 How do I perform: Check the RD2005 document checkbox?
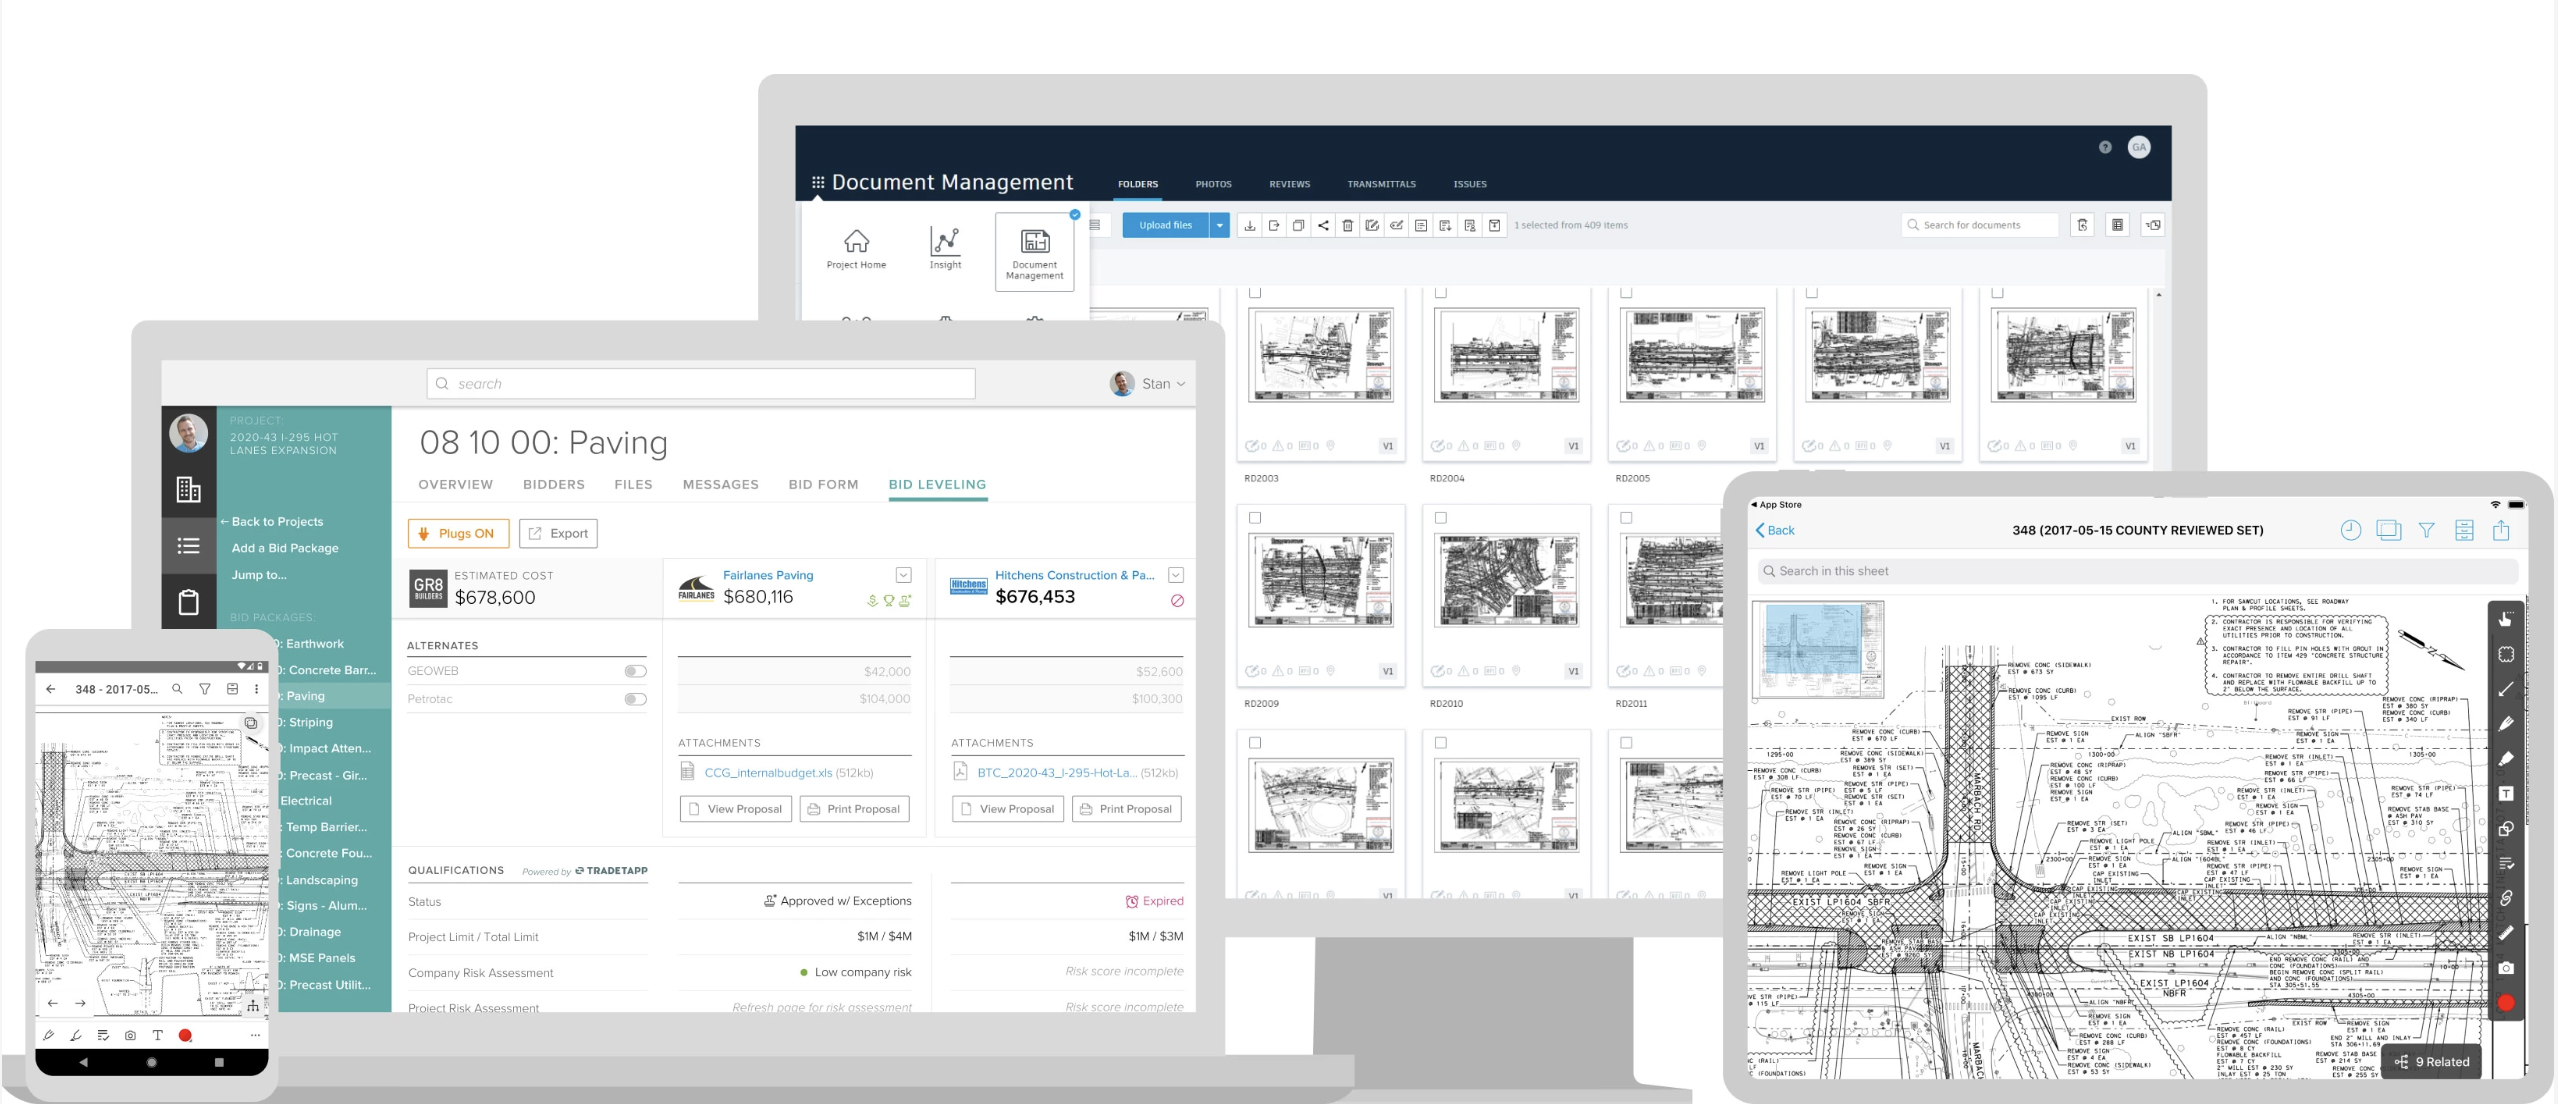click(1626, 293)
